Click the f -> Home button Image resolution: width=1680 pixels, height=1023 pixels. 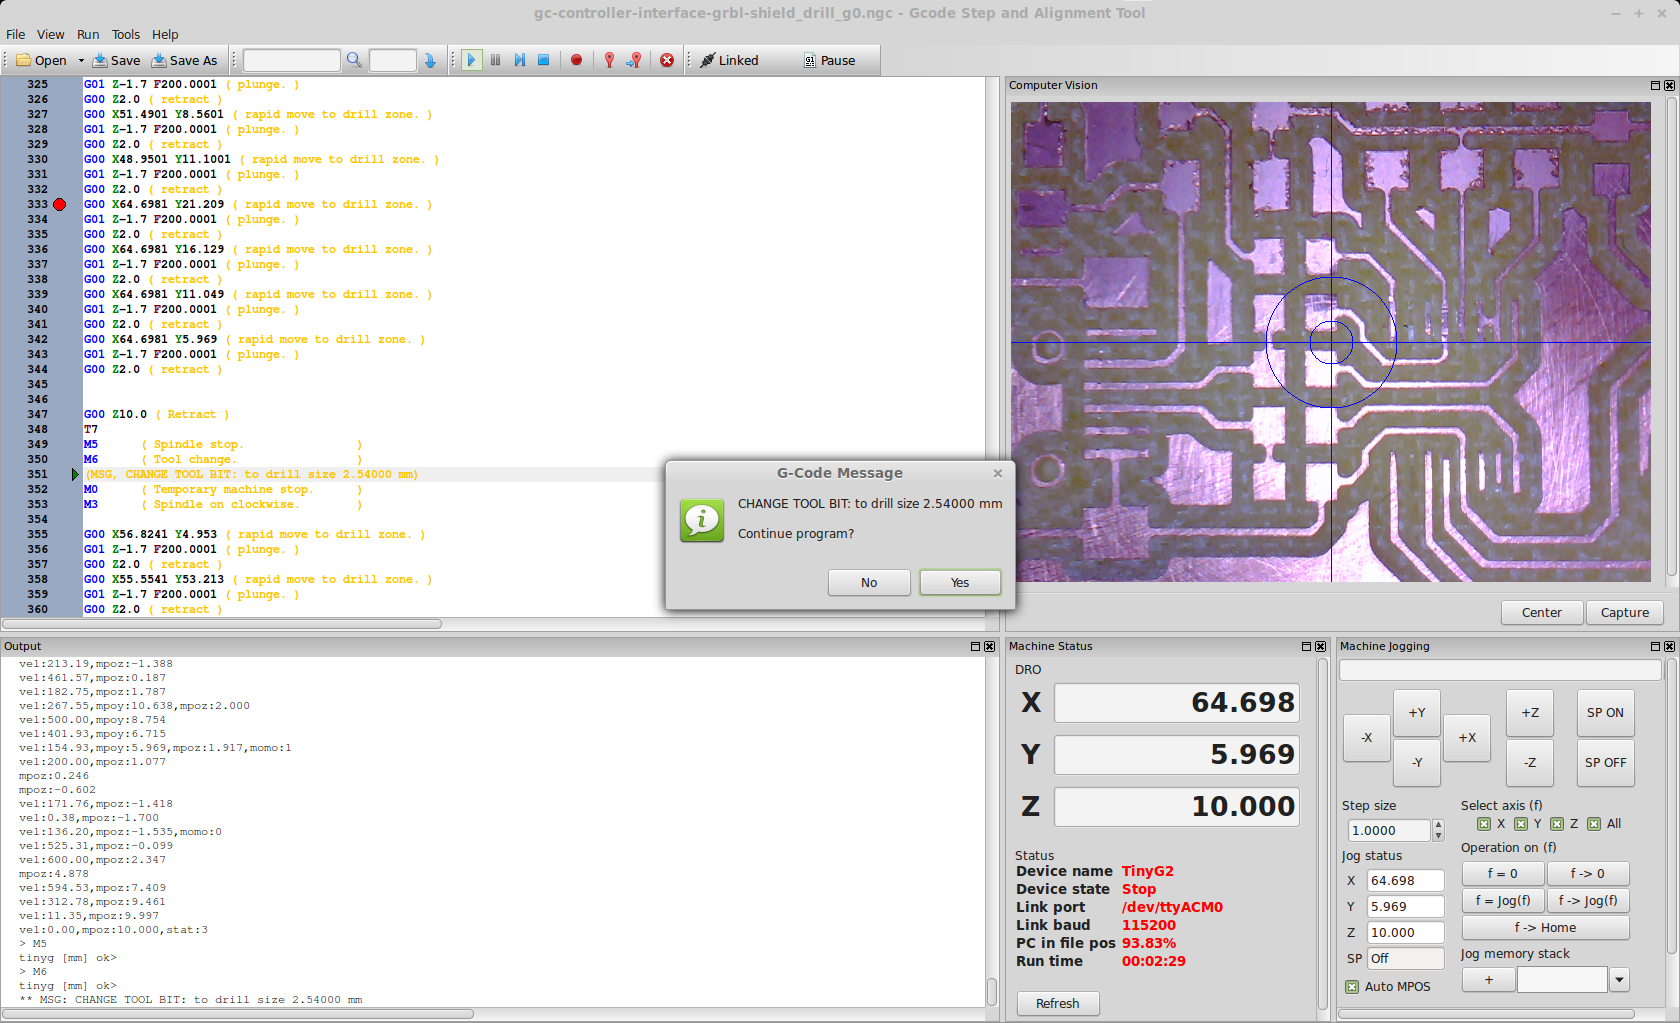click(1545, 928)
